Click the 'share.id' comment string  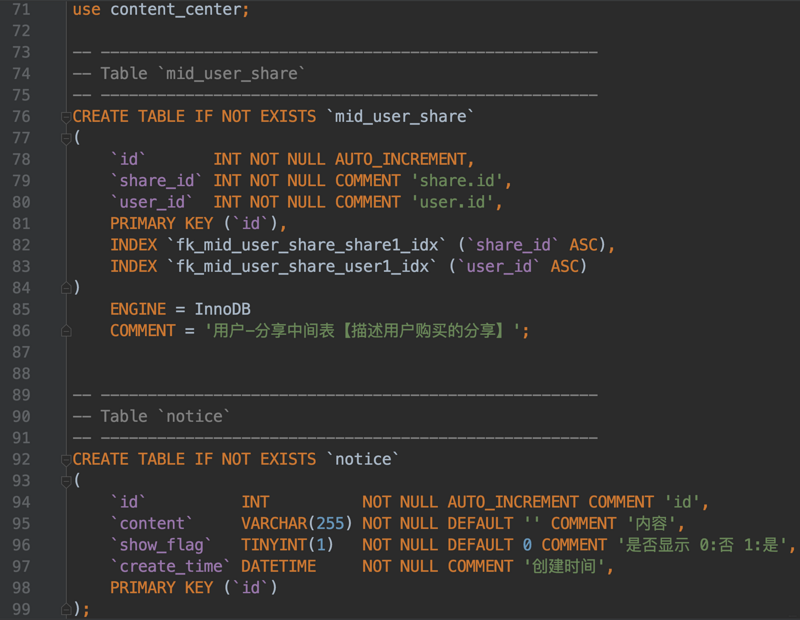pos(457,181)
